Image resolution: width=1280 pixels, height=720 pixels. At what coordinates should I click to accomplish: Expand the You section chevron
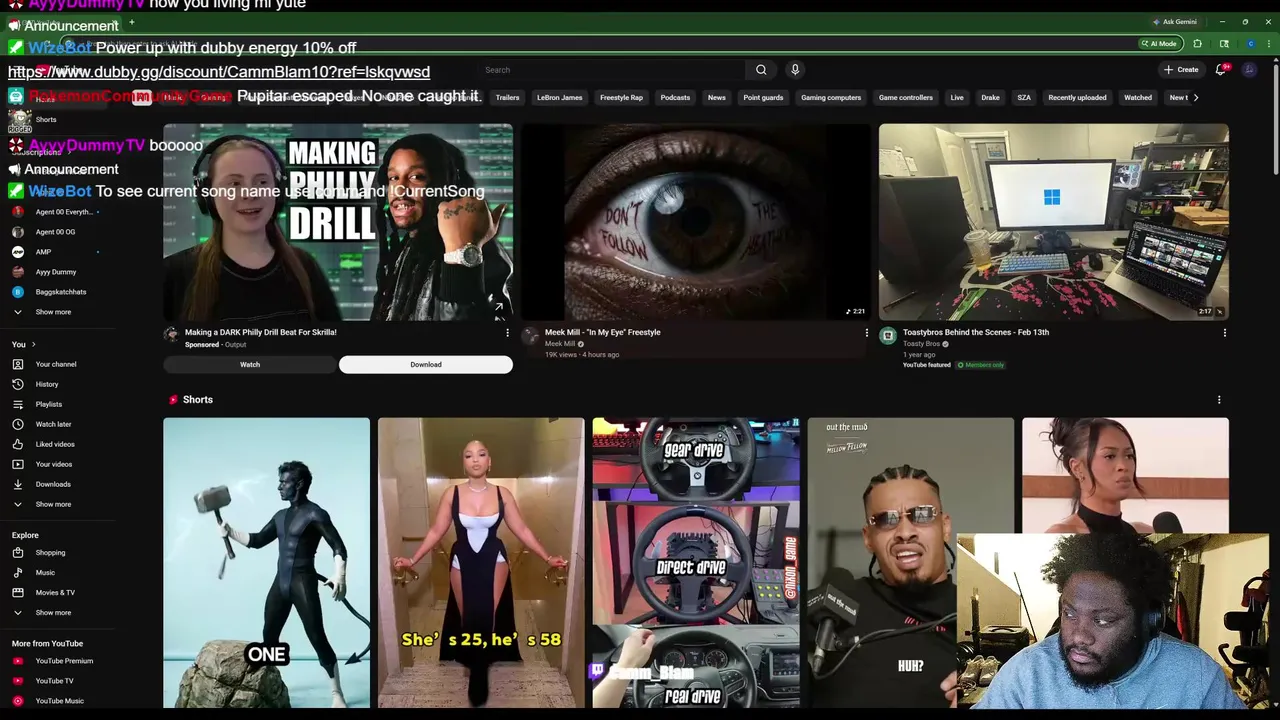coord(33,344)
